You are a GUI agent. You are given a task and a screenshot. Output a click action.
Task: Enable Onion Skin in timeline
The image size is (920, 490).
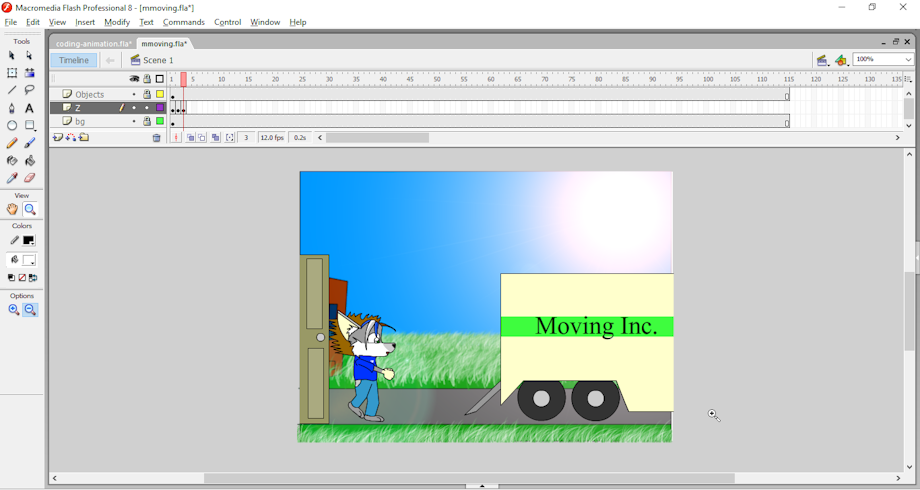click(190, 138)
